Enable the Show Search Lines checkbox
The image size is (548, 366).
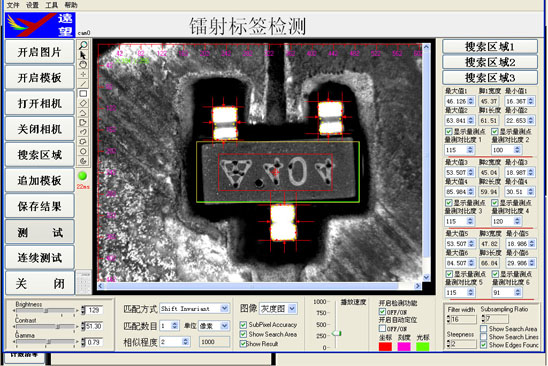tap(484, 337)
